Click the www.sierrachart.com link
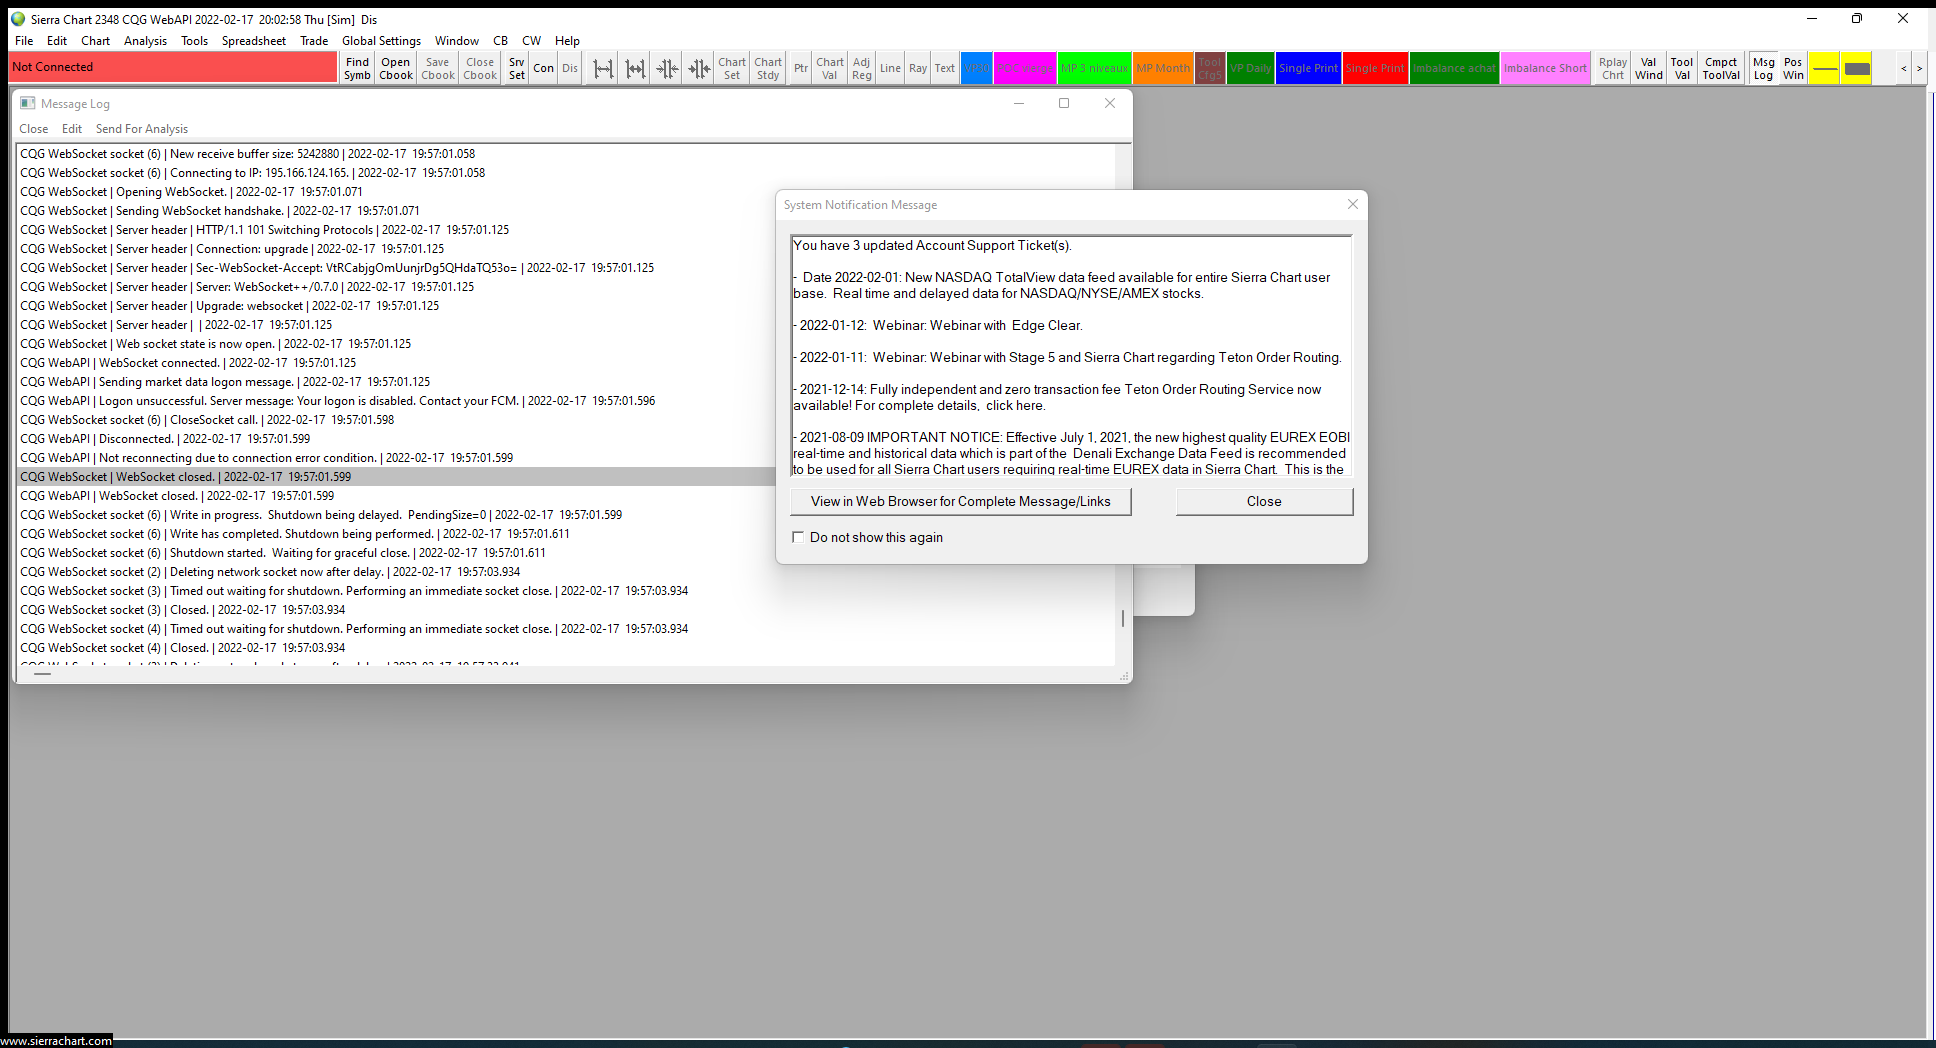 coord(57,1040)
